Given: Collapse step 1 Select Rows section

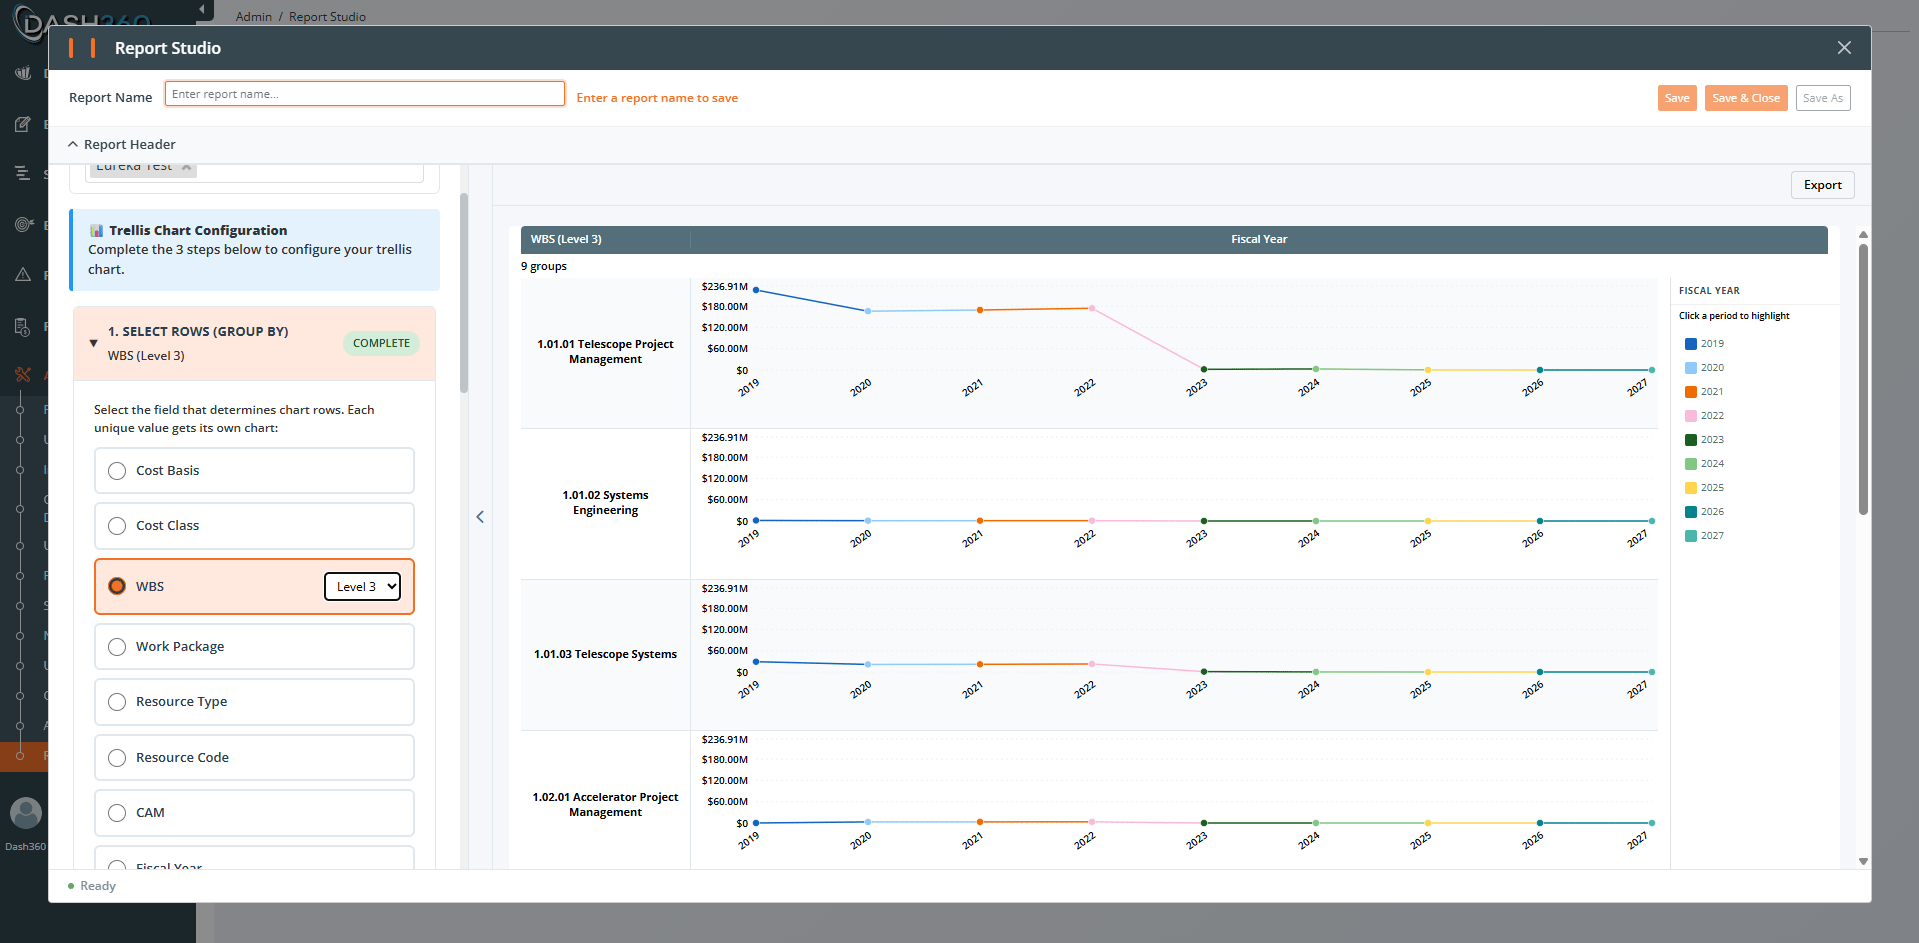Looking at the screenshot, I should (x=94, y=343).
